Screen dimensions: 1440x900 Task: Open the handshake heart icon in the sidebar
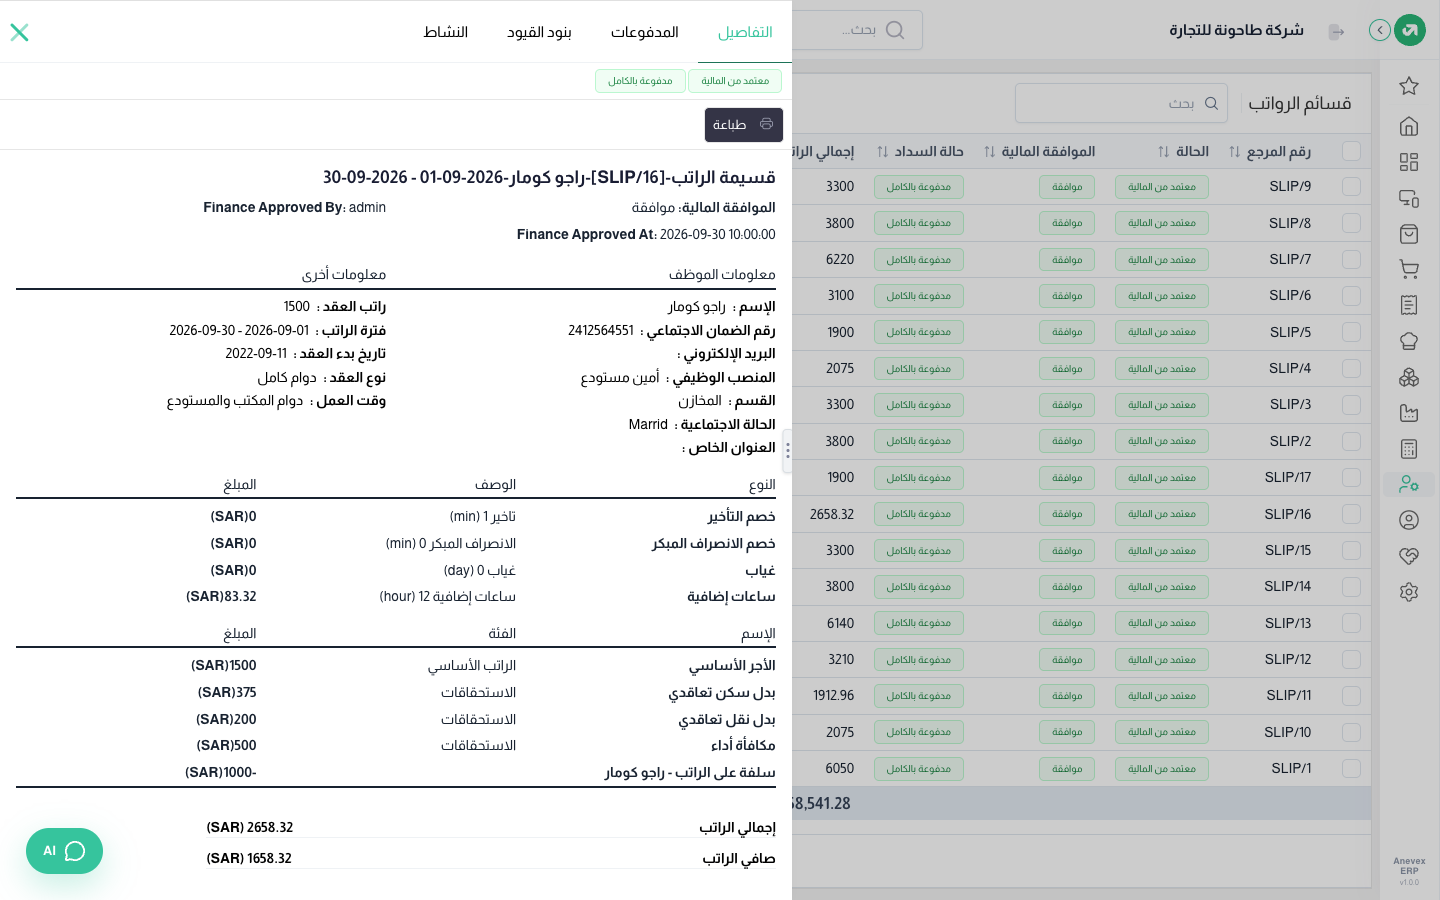(x=1409, y=556)
